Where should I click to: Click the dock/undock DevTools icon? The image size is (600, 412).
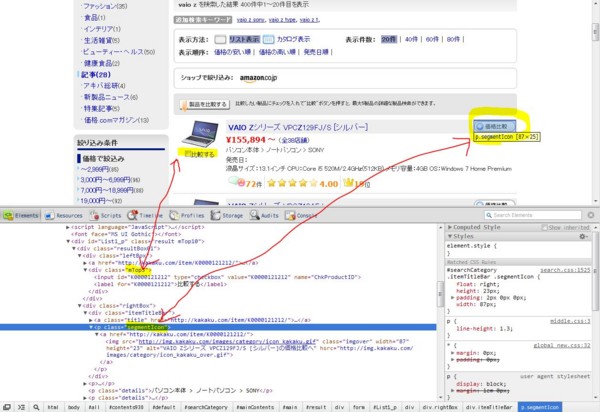7,407
